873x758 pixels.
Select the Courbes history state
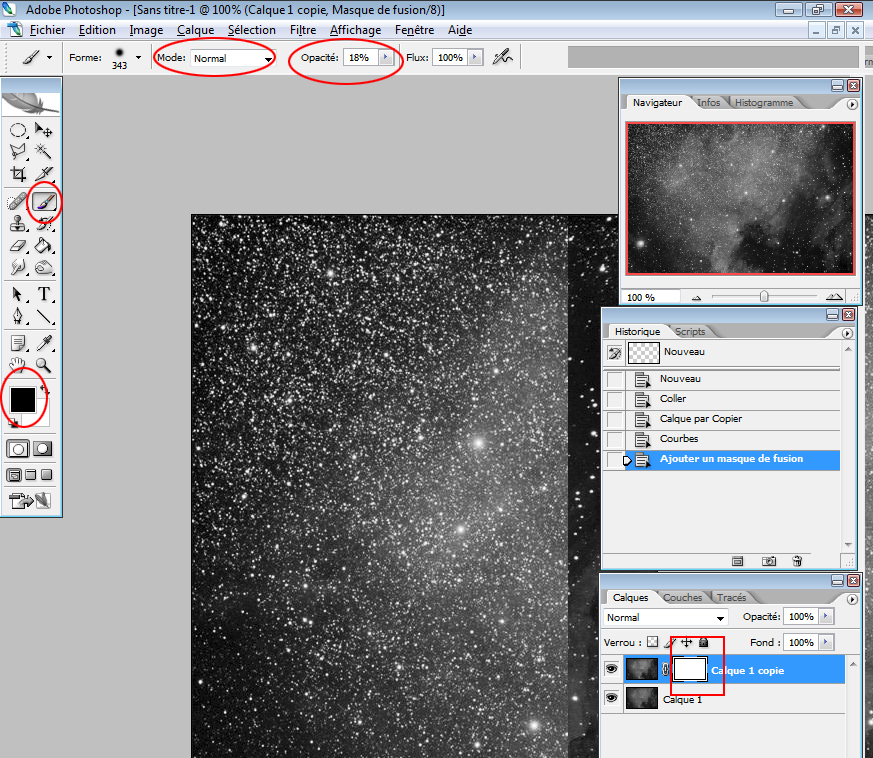tap(722, 439)
